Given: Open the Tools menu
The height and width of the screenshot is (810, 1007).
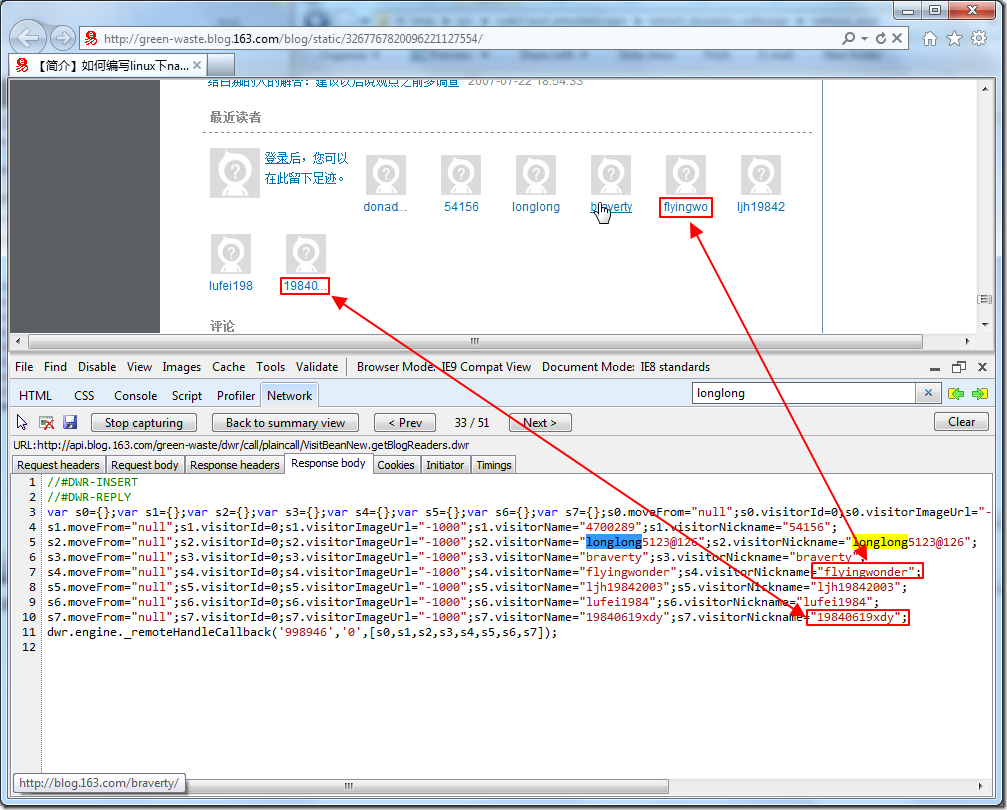Looking at the screenshot, I should pyautogui.click(x=270, y=367).
